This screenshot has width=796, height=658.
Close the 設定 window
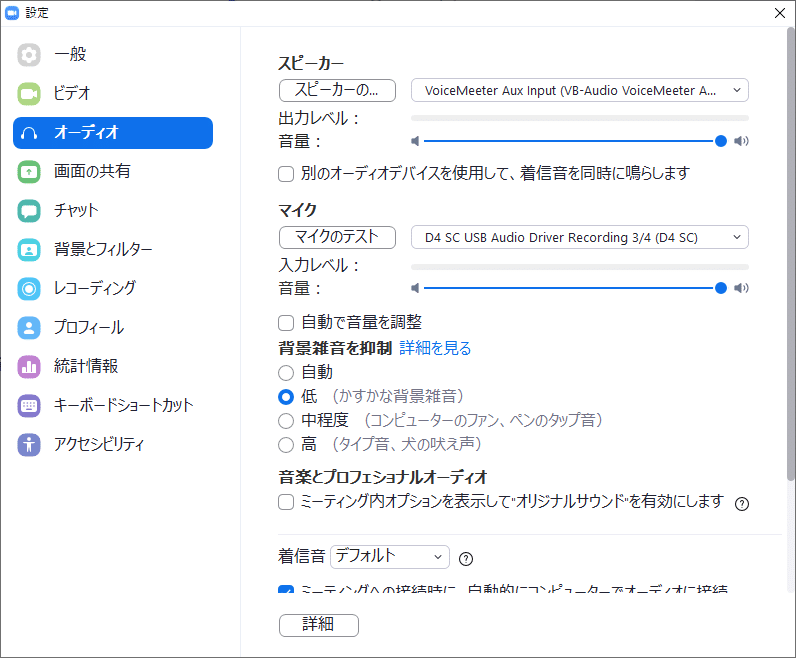pos(780,13)
